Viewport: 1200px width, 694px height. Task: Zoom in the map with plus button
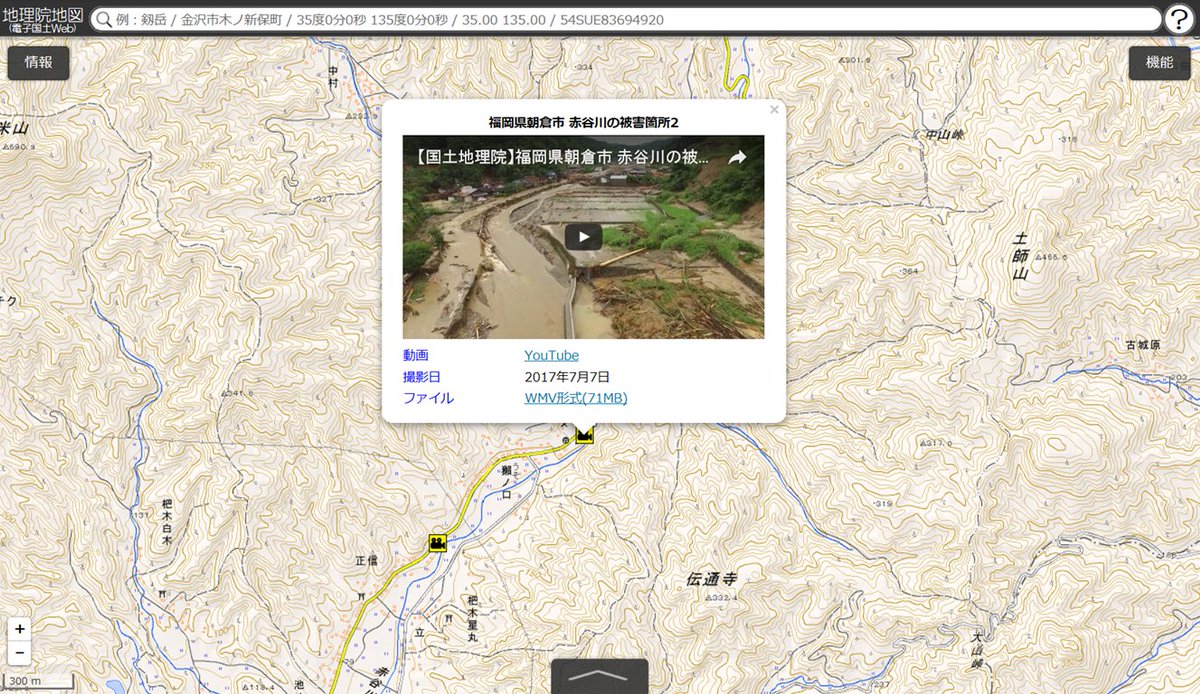pos(20,630)
